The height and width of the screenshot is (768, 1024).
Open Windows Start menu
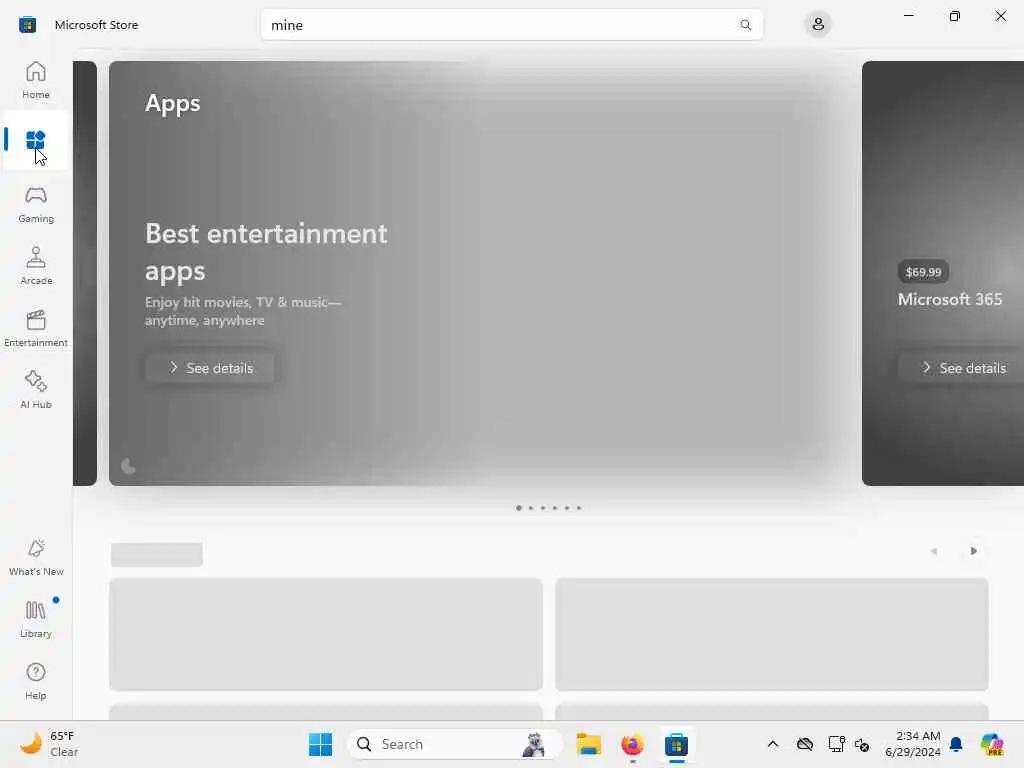coord(320,744)
